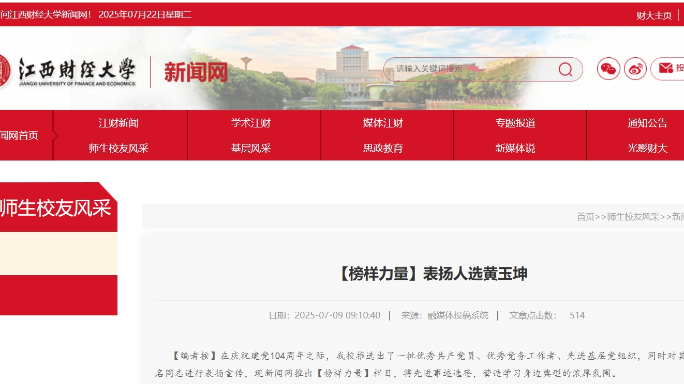
Task: Open the Weibo icon link
Action: [635, 69]
